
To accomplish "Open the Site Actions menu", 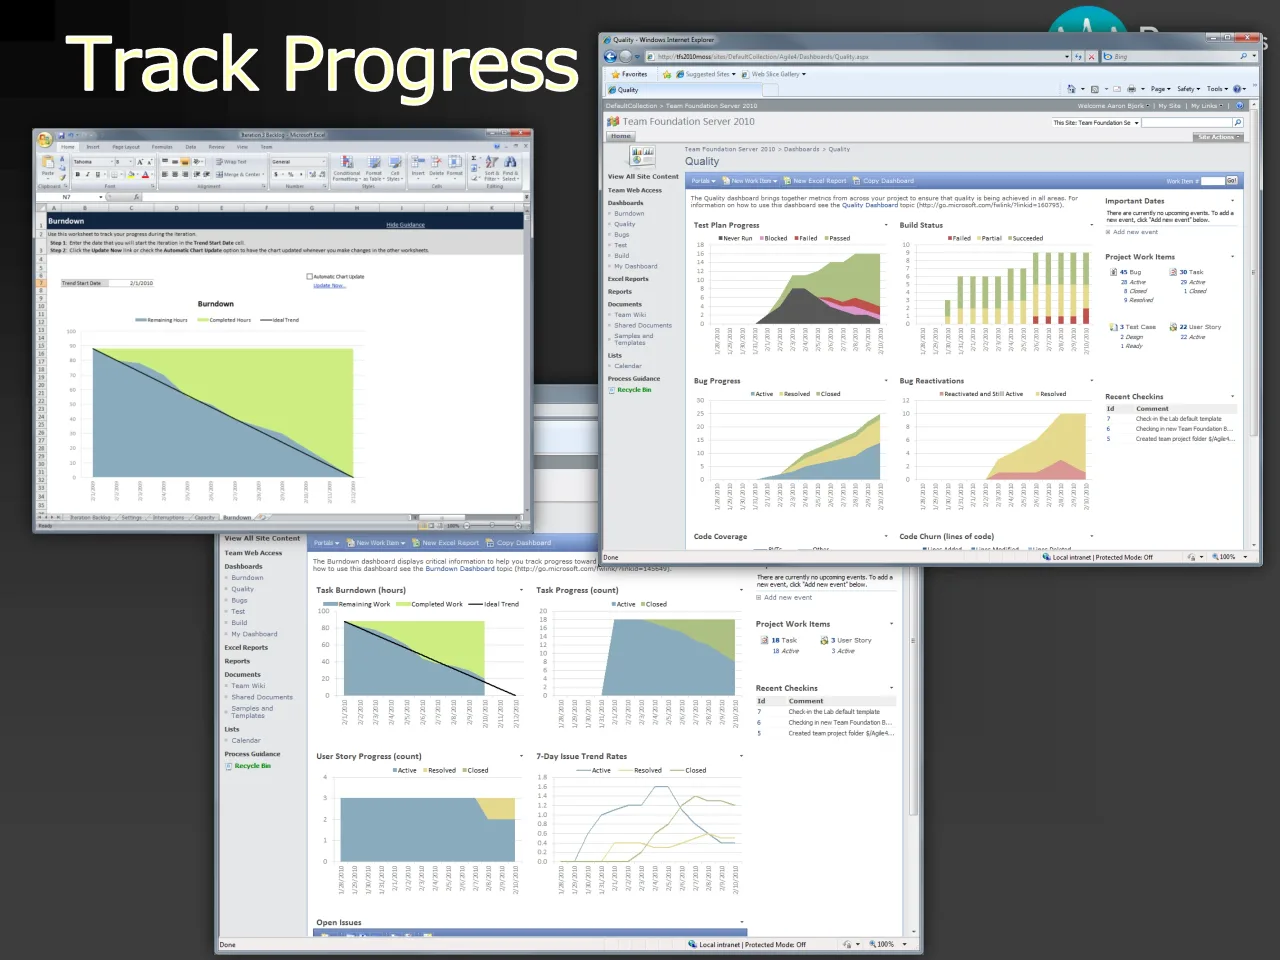I will pos(1217,137).
